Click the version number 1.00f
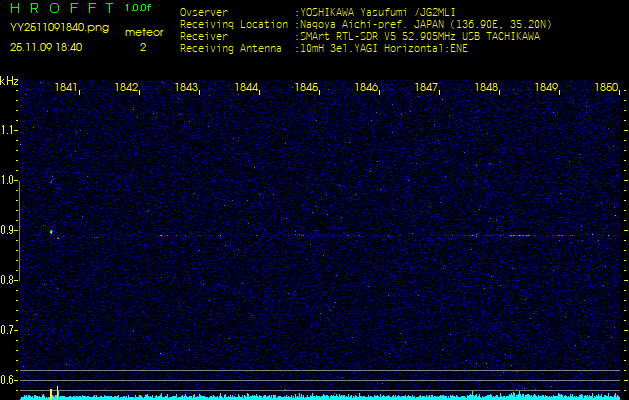The width and height of the screenshot is (629, 400). 139,8
